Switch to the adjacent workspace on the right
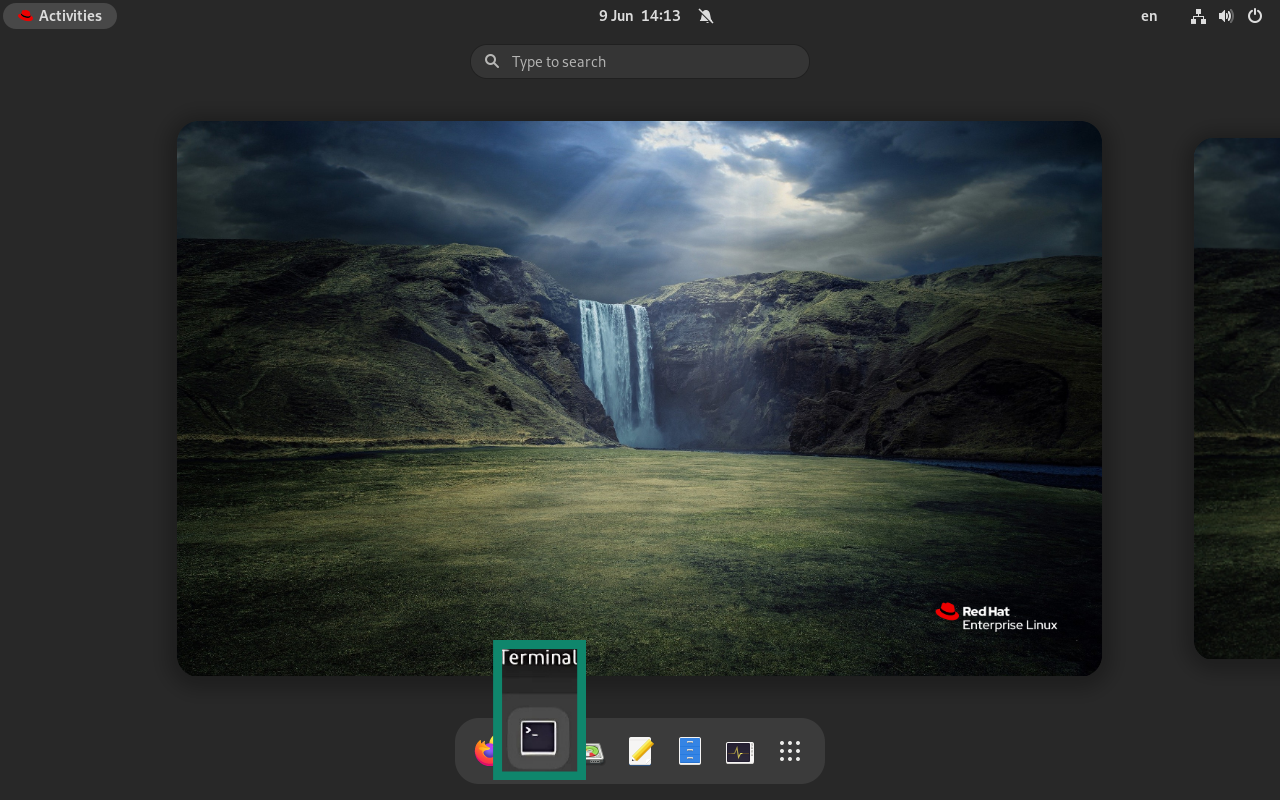This screenshot has width=1280, height=800. point(1238,398)
